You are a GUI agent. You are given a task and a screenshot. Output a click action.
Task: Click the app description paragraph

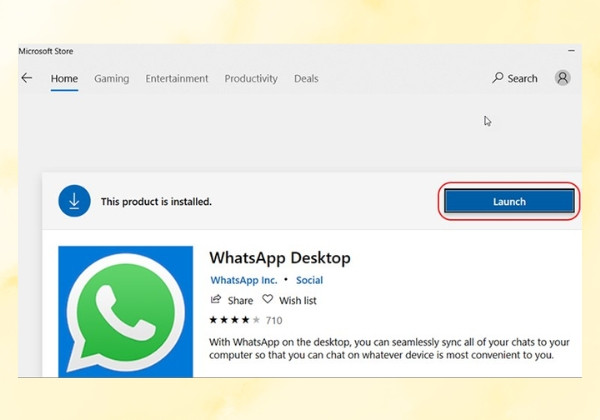click(389, 348)
